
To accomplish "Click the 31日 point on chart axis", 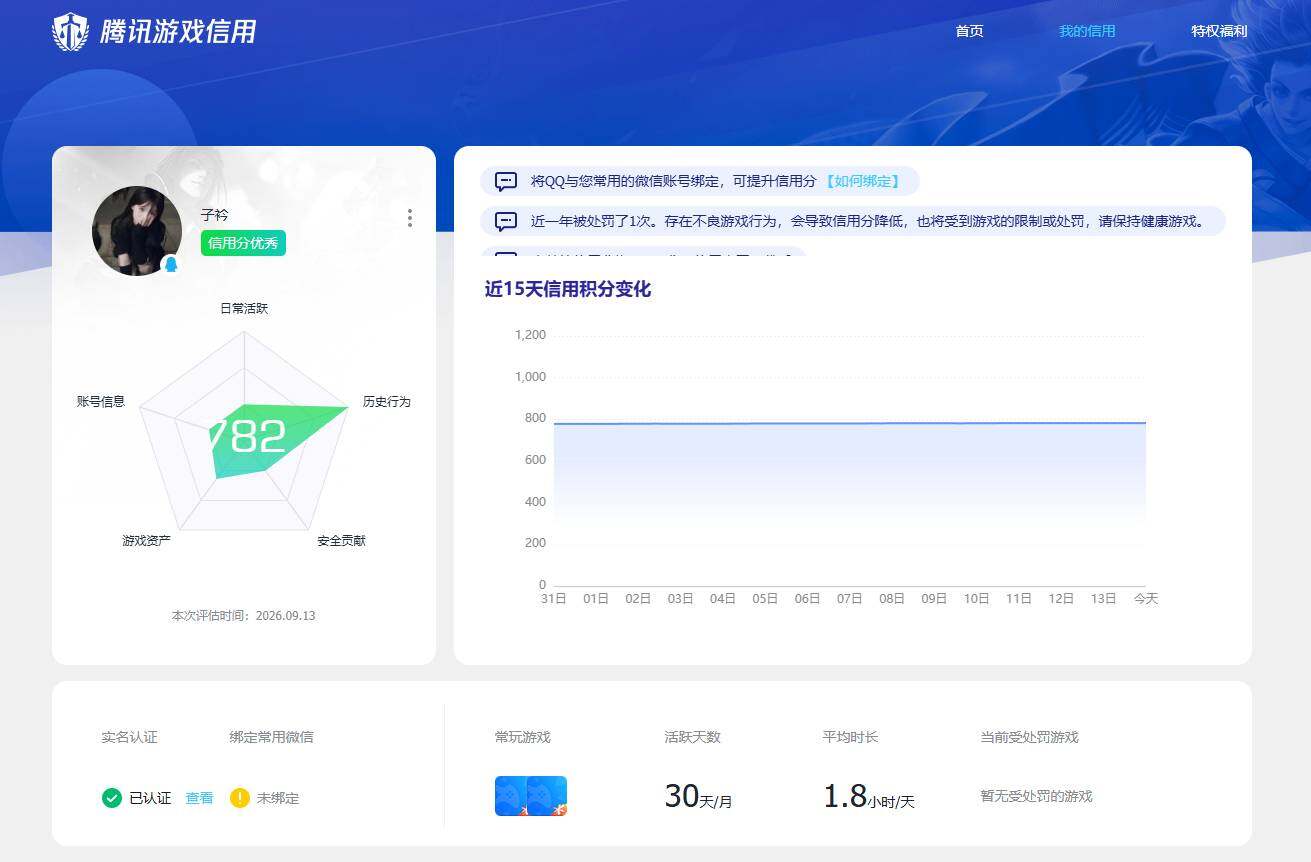I will coord(554,598).
